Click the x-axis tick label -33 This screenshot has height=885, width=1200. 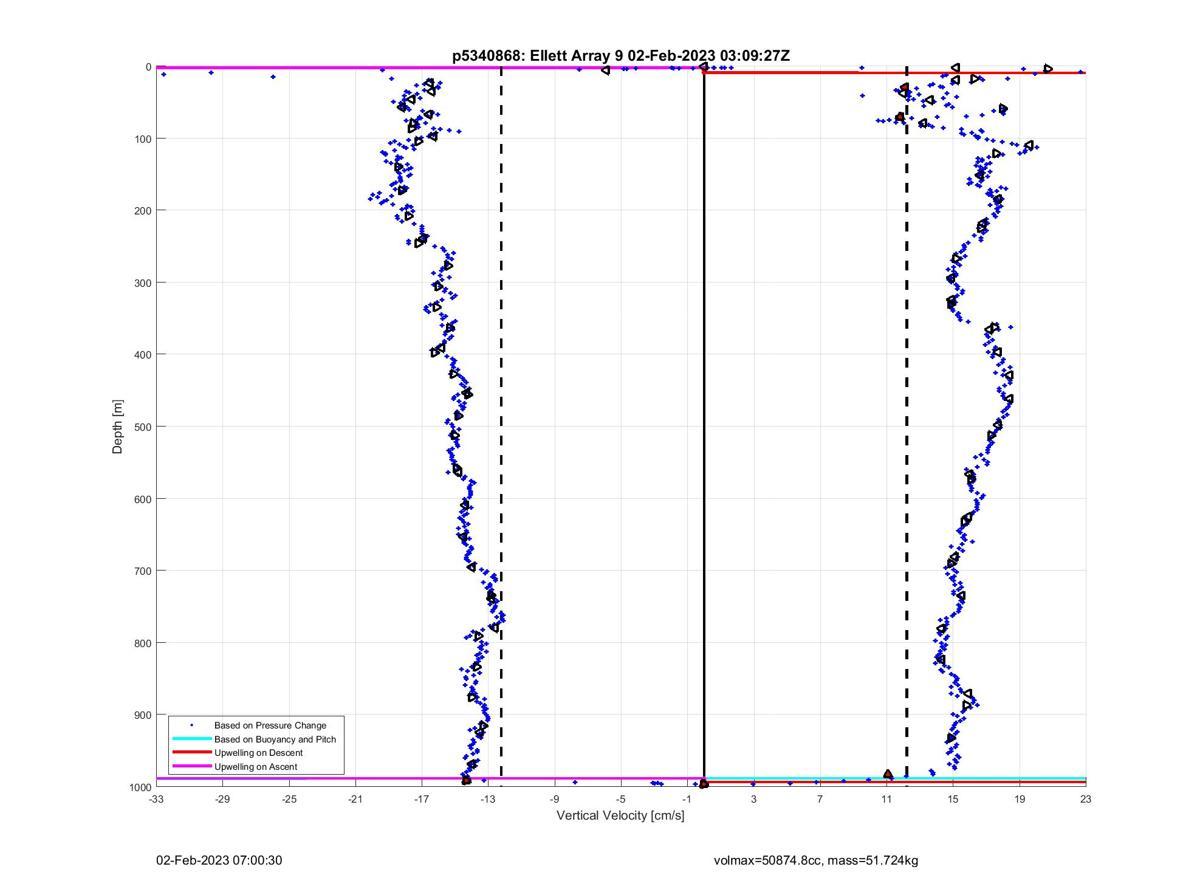point(156,799)
